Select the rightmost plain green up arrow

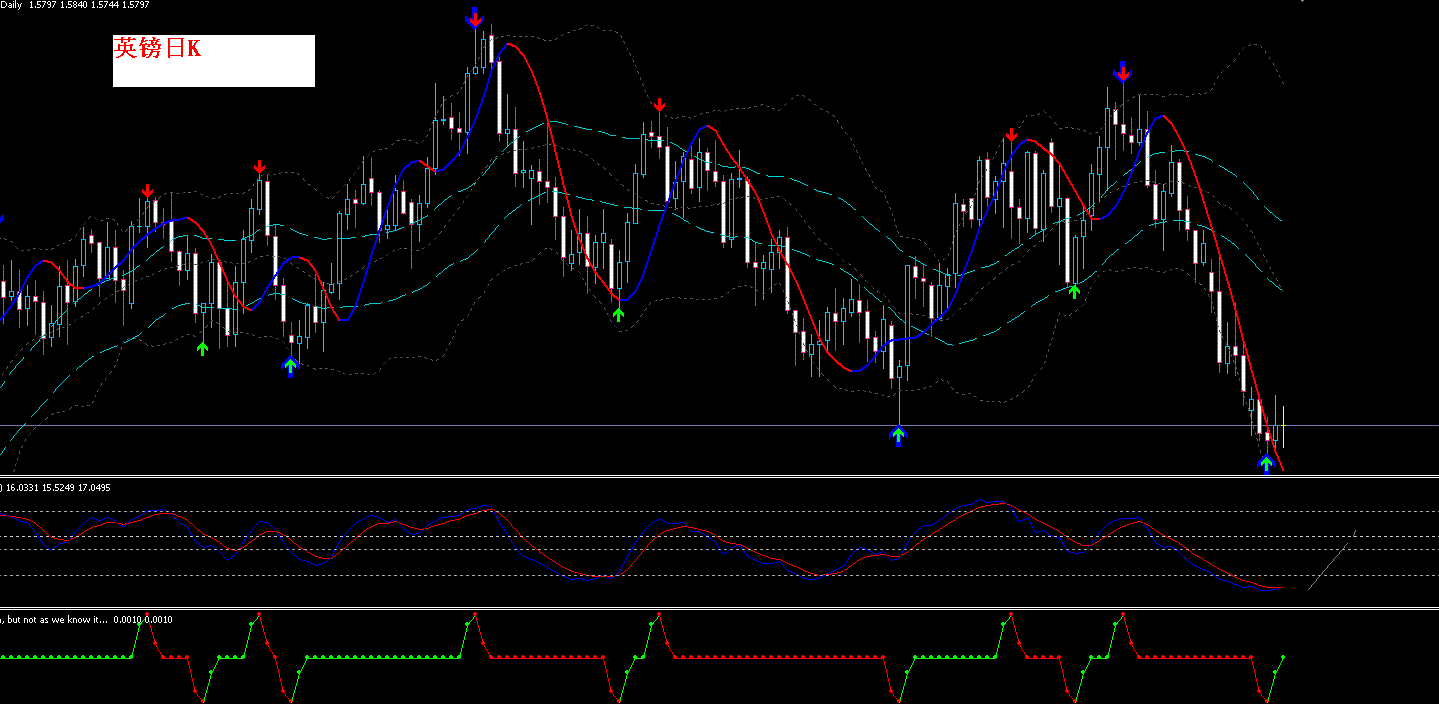[1074, 291]
